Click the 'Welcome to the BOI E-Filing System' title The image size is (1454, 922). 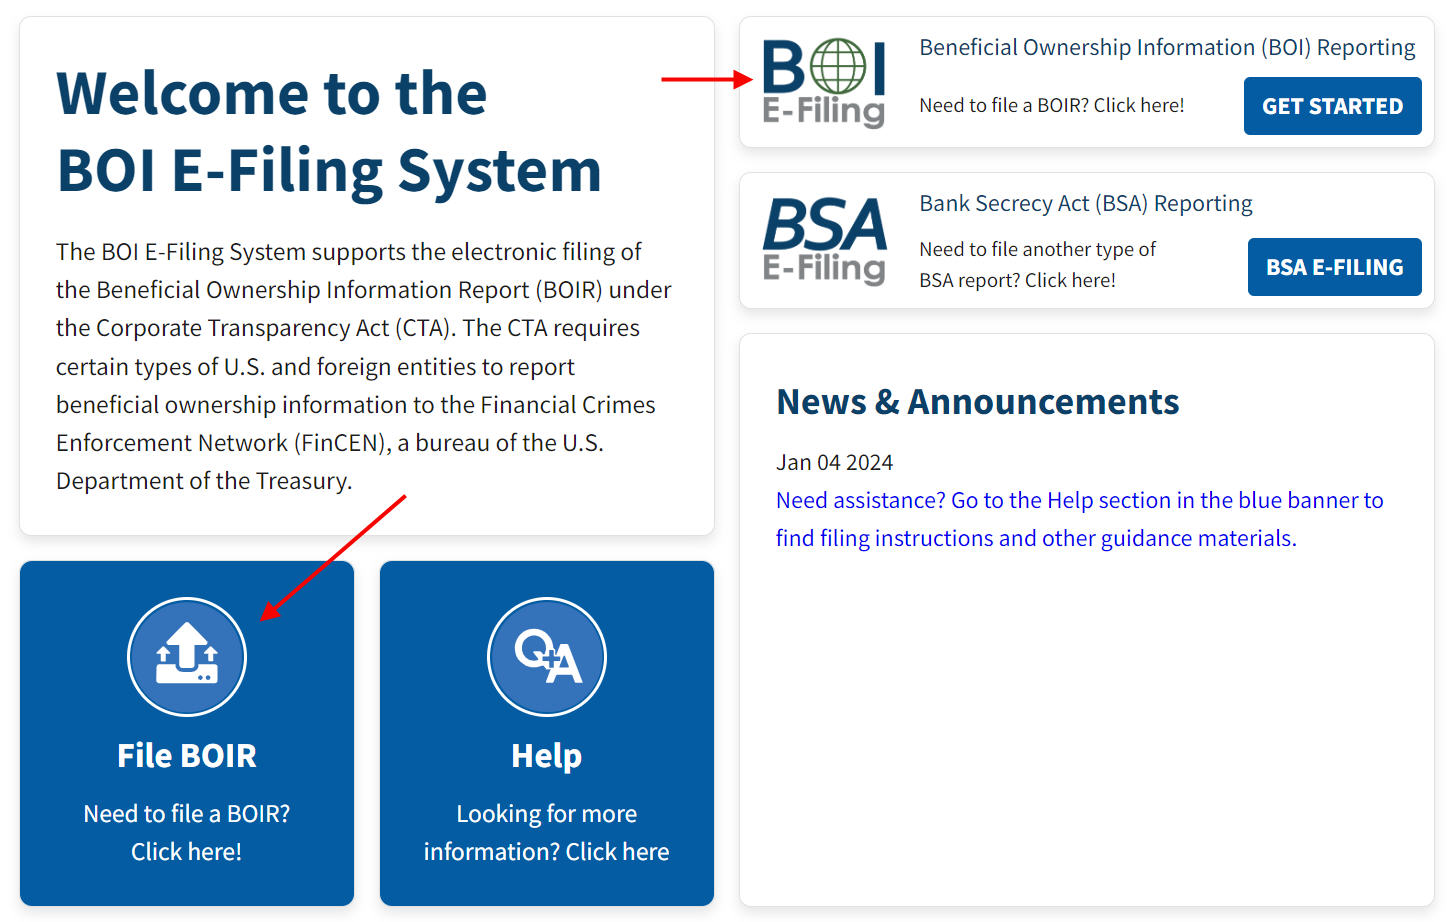pyautogui.click(x=330, y=132)
